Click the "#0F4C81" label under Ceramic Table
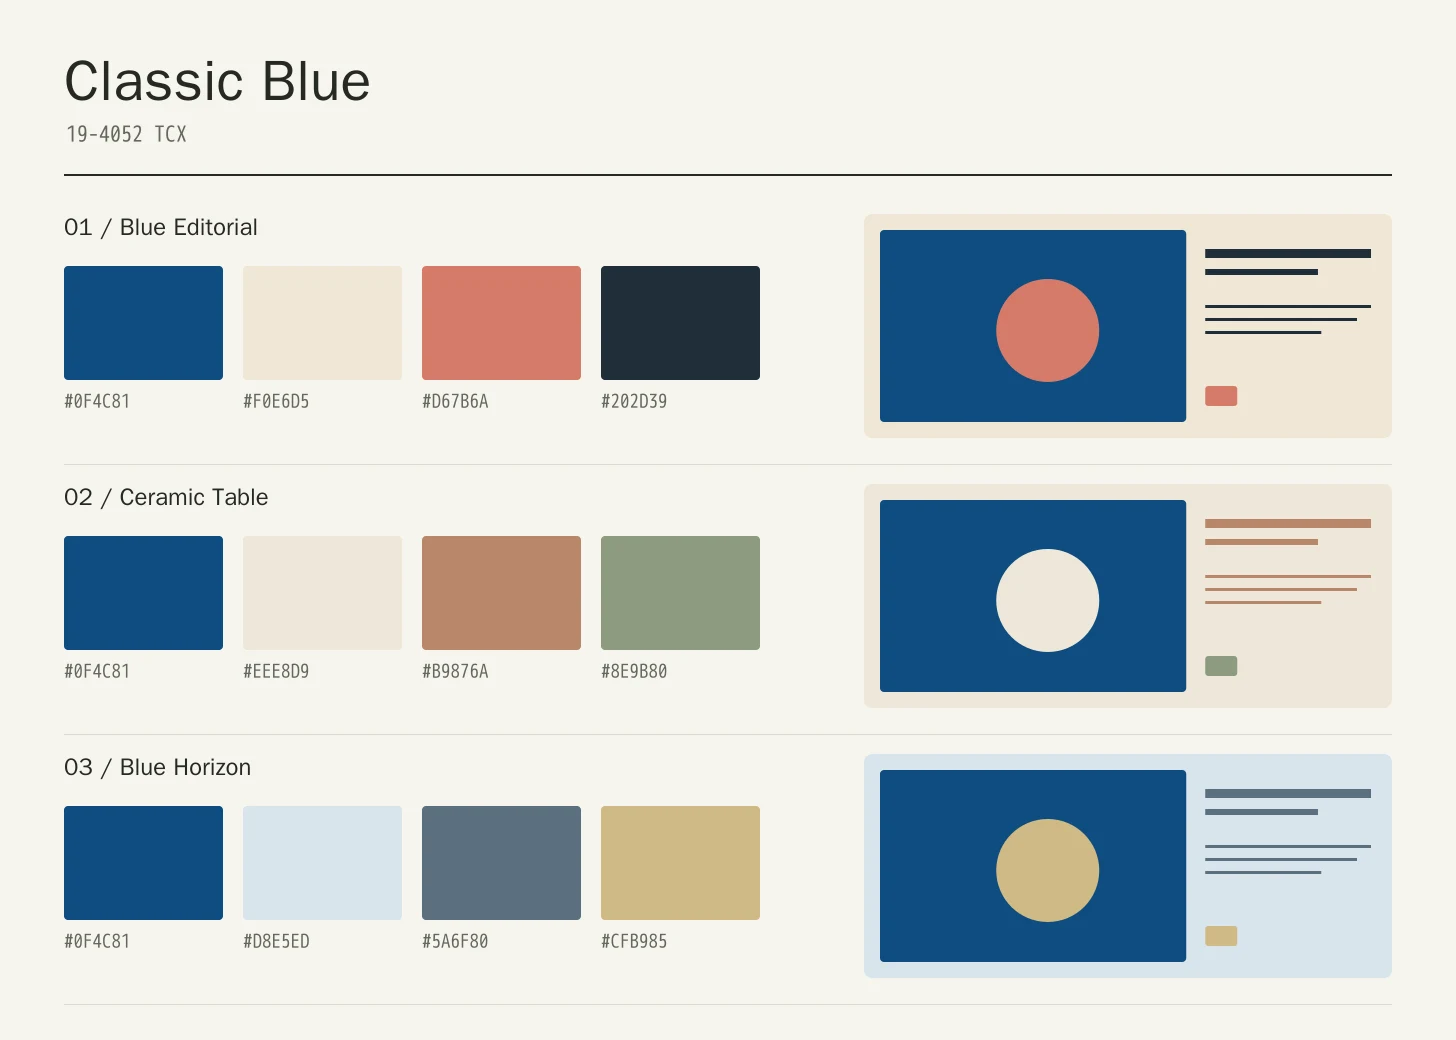 [x=97, y=671]
